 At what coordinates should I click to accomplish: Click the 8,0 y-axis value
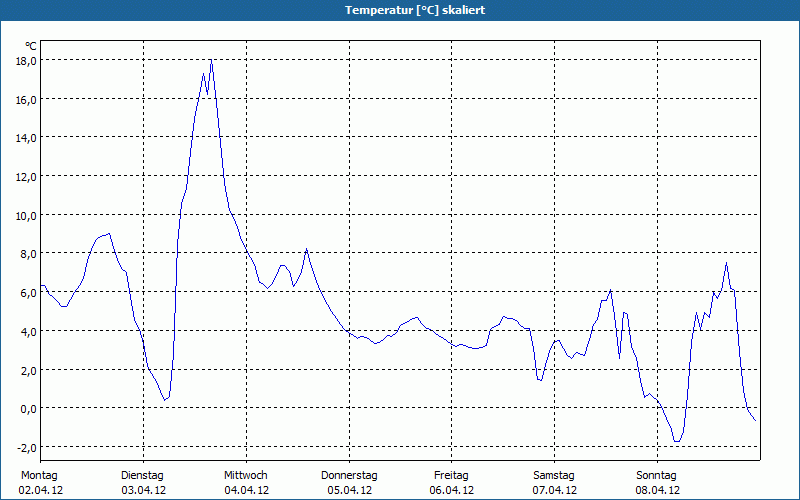coord(28,254)
